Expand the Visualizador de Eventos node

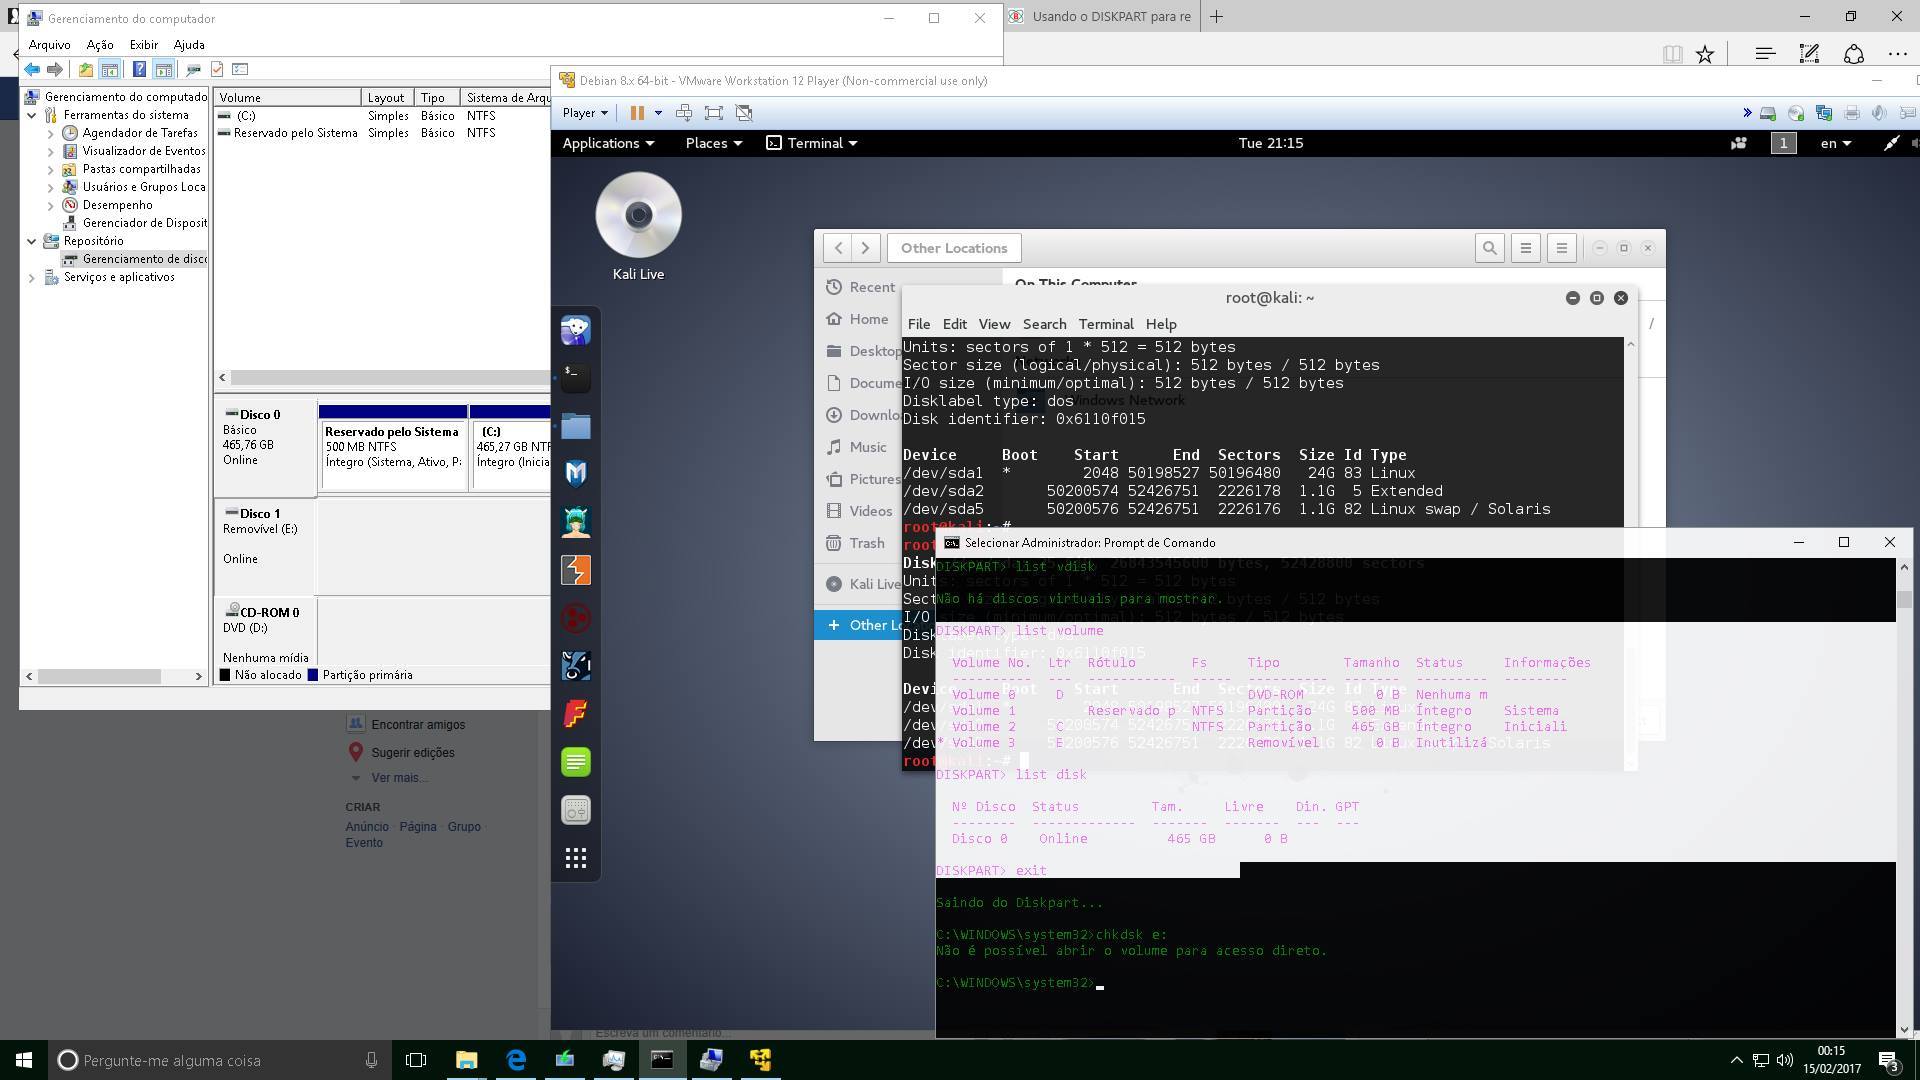click(x=51, y=151)
